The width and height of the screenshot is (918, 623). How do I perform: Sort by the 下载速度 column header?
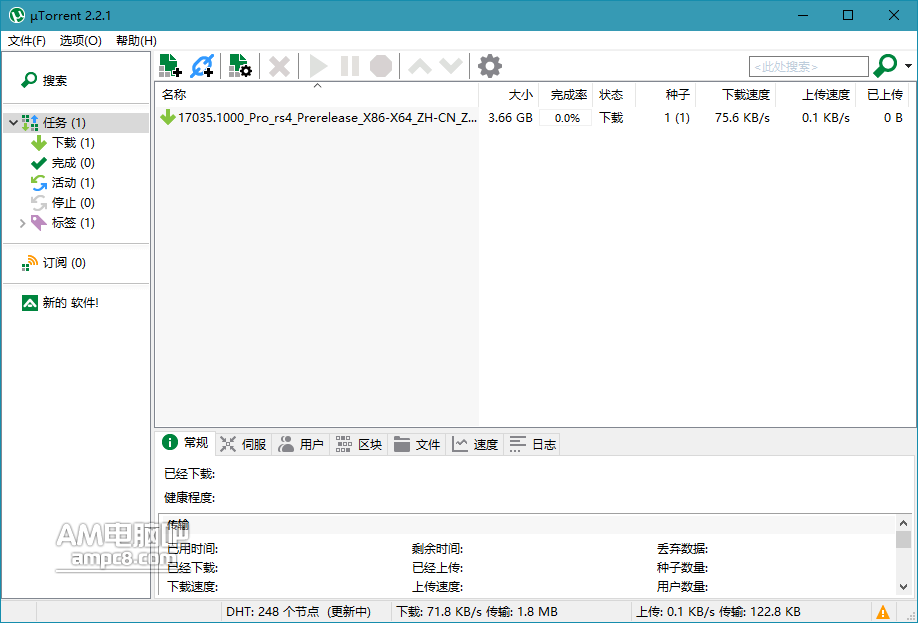736,94
